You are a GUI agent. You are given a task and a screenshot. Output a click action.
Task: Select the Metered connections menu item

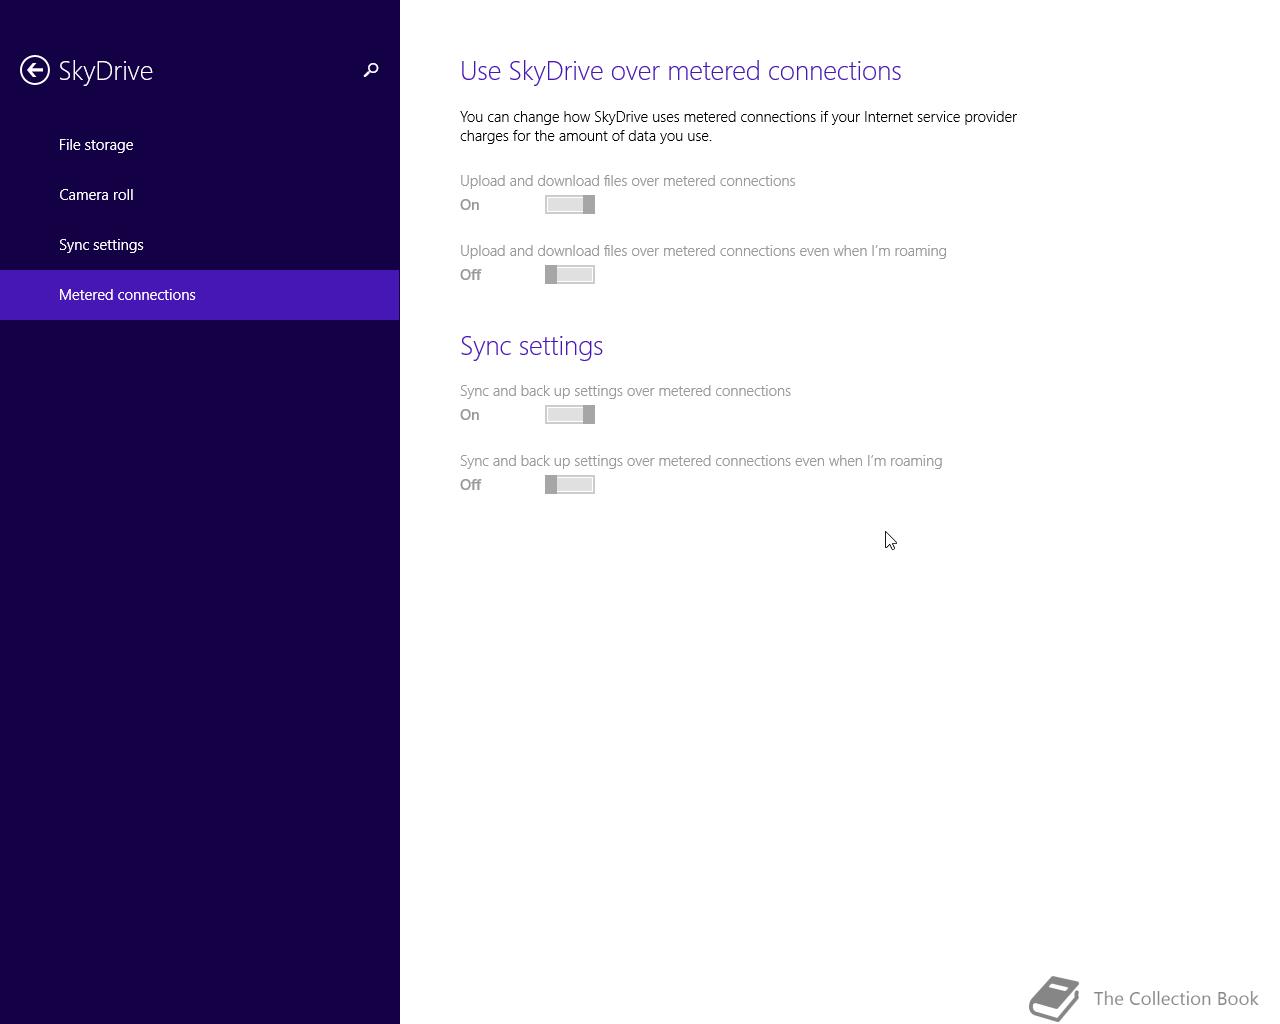click(200, 295)
